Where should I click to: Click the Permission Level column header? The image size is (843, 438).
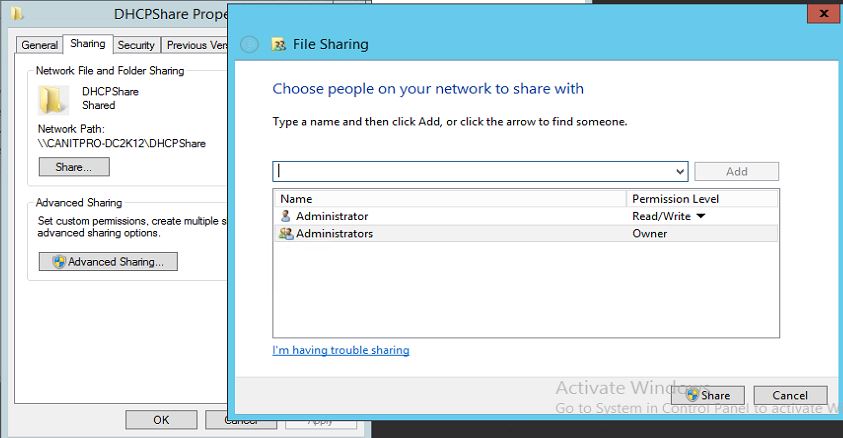pyautogui.click(x=702, y=199)
